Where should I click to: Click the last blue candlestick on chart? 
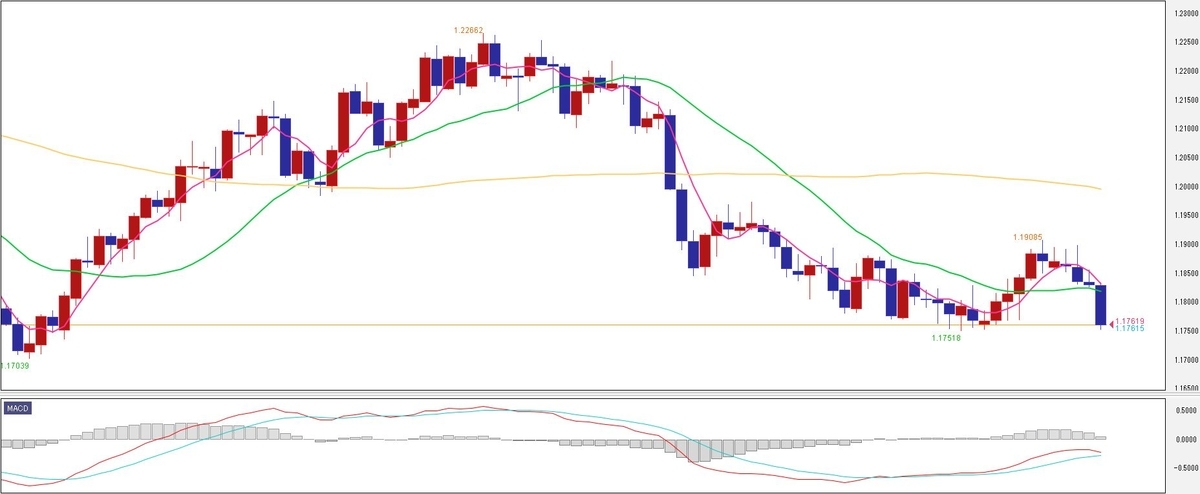coord(1101,306)
